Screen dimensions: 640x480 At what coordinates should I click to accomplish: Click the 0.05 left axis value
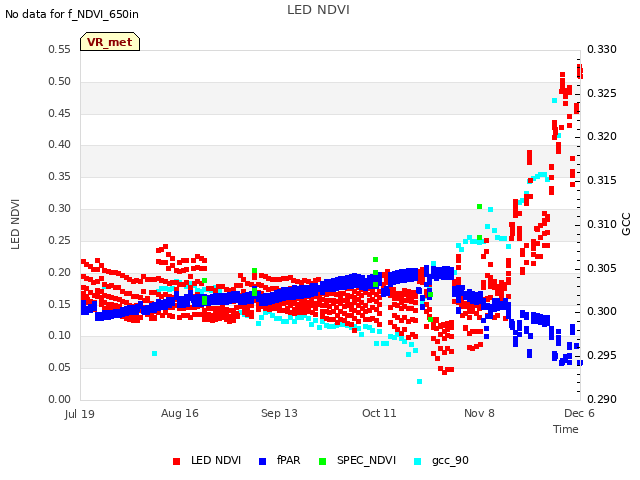point(59,367)
